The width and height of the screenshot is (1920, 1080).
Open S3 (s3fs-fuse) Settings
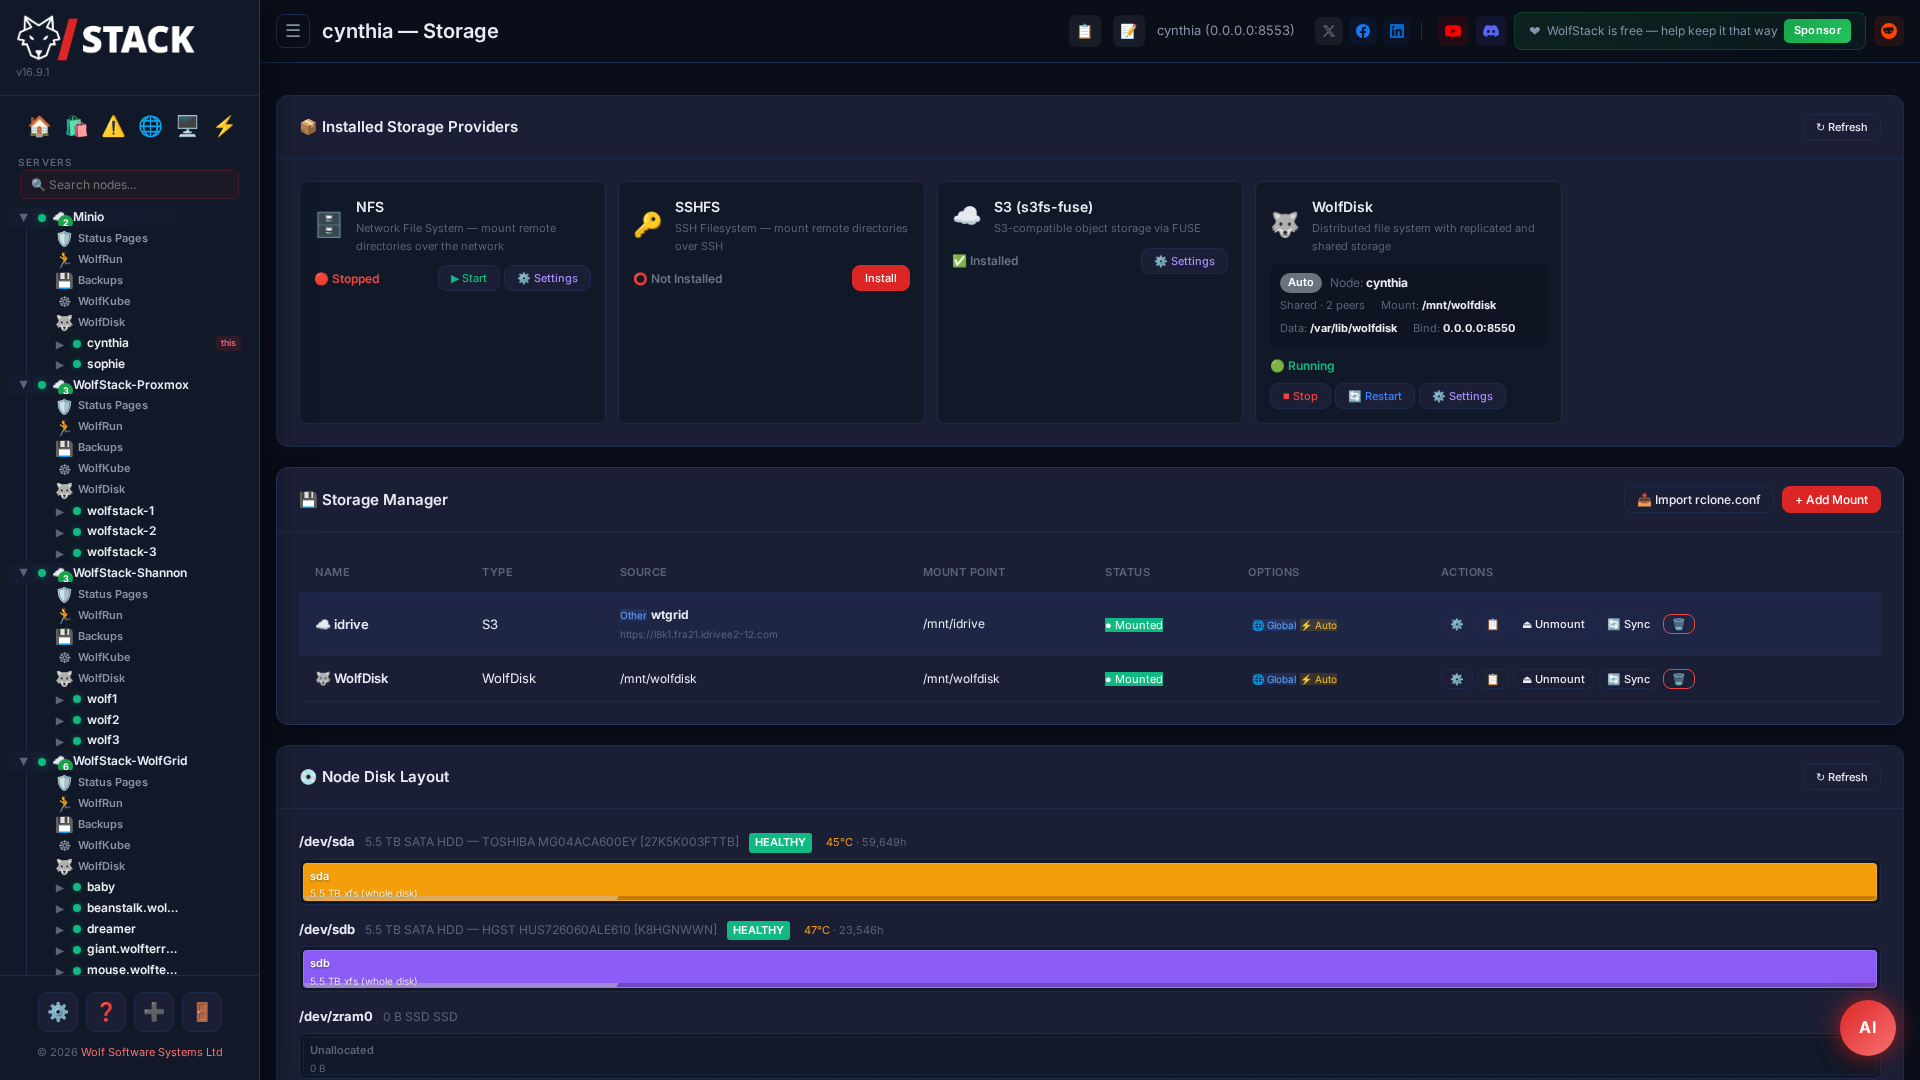[1184, 261]
